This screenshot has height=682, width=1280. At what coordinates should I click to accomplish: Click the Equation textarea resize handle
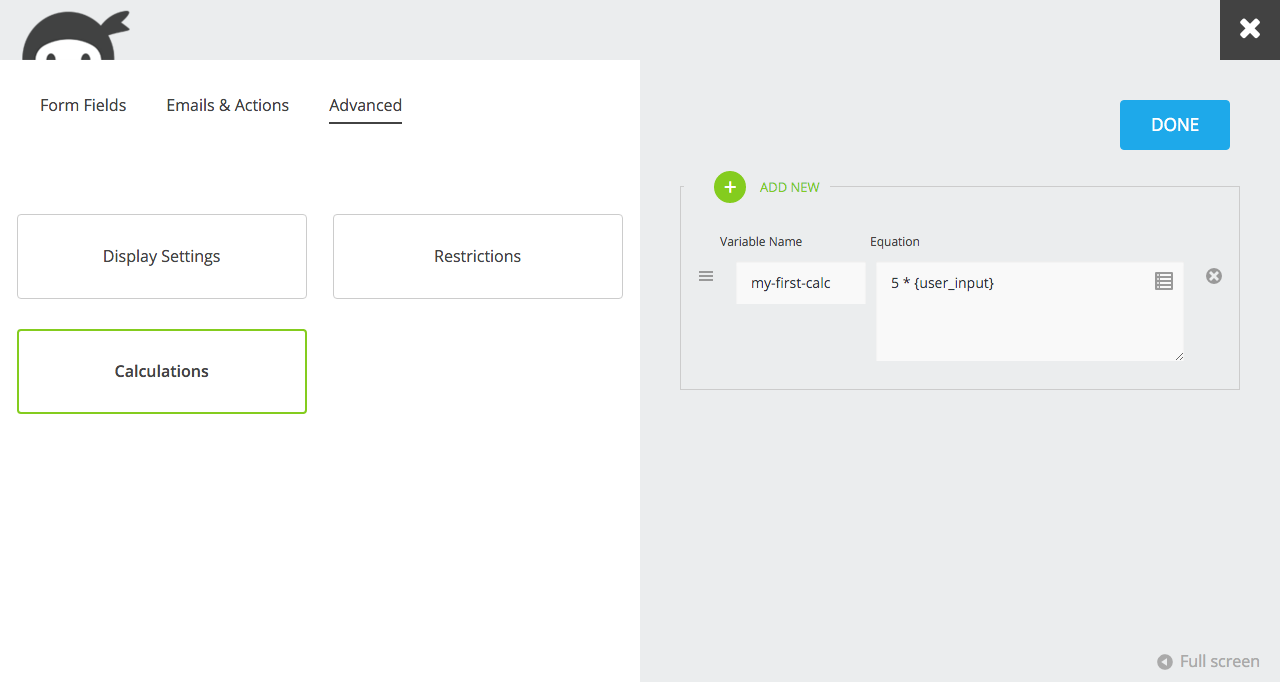click(x=1178, y=355)
